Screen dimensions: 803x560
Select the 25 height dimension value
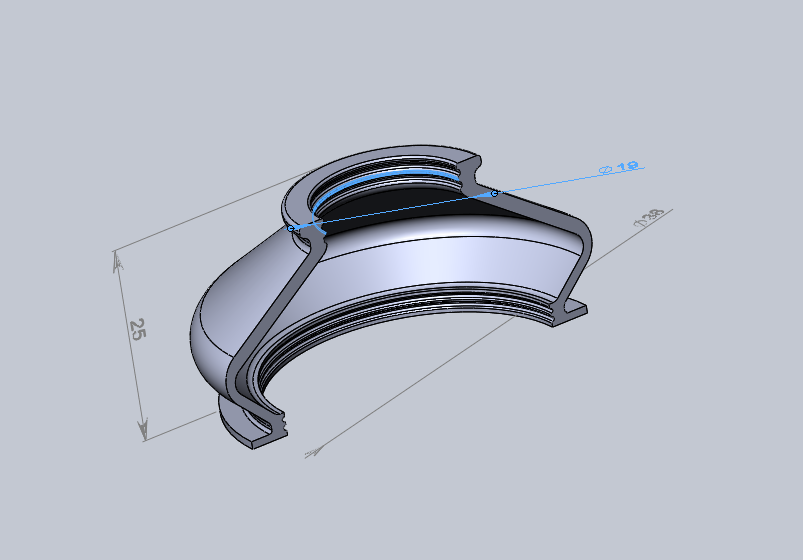tap(137, 329)
